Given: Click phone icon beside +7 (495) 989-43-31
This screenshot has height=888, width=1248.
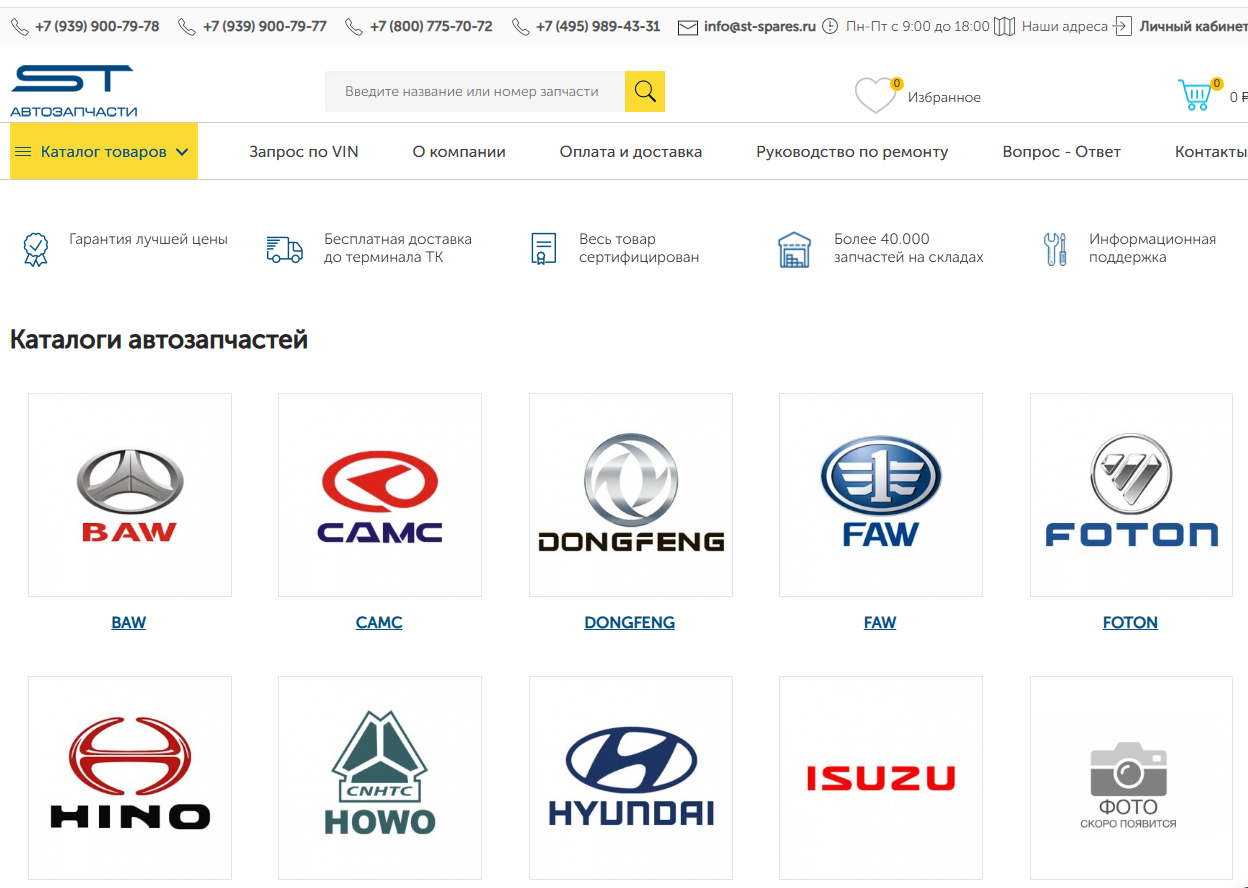Looking at the screenshot, I should click(x=521, y=27).
